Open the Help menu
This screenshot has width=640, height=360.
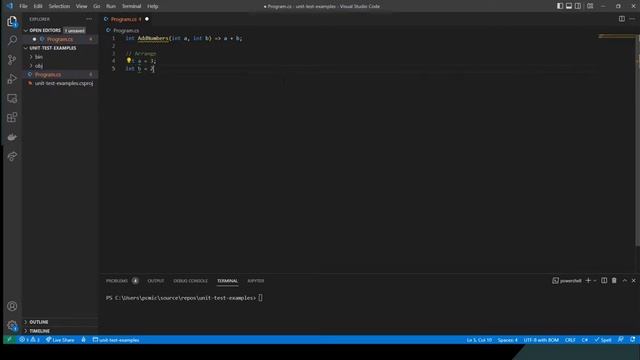tap(152, 6)
